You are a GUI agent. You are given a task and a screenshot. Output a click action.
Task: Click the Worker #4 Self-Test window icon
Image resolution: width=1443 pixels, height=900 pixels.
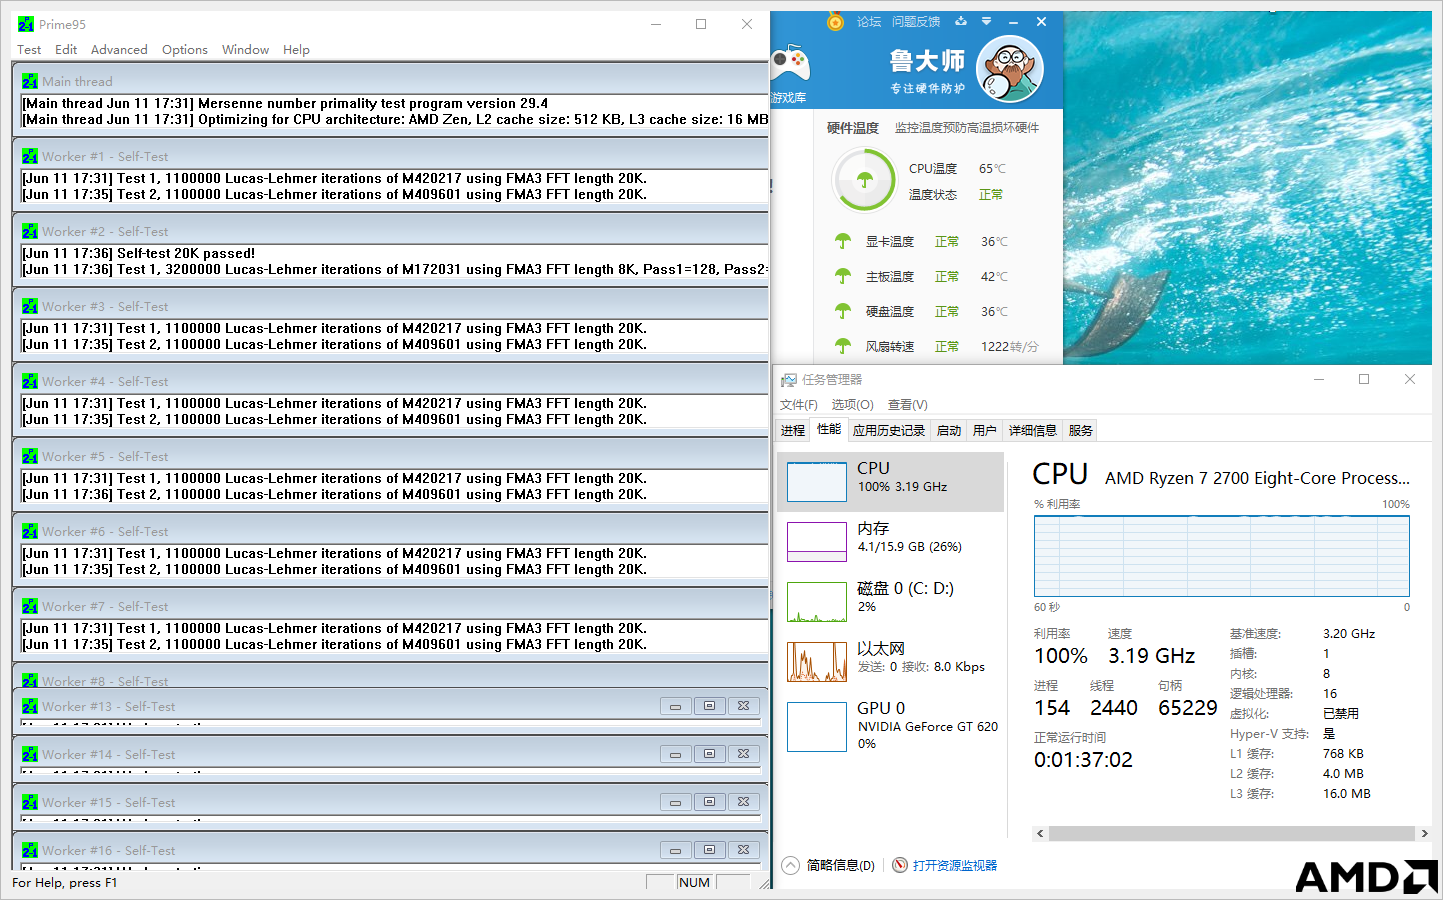pos(30,381)
